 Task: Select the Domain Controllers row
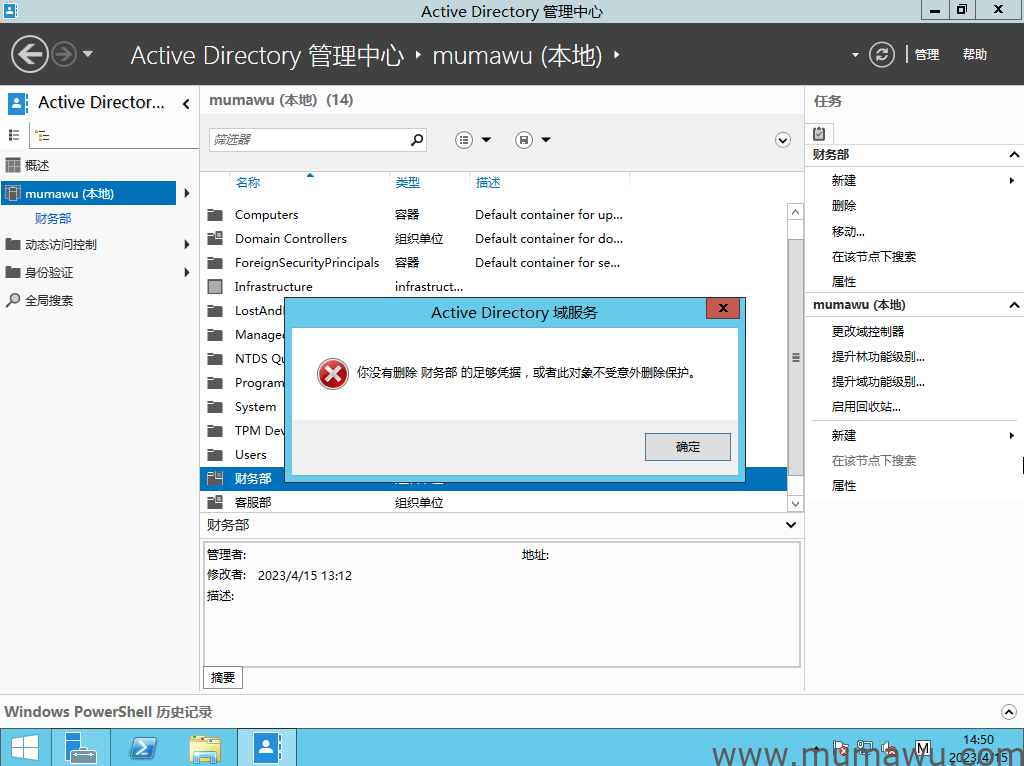[493, 238]
